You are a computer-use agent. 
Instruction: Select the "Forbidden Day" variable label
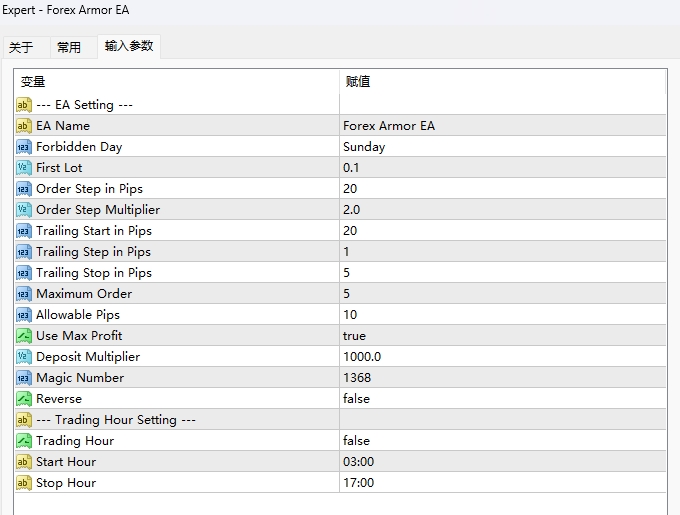[x=79, y=147]
